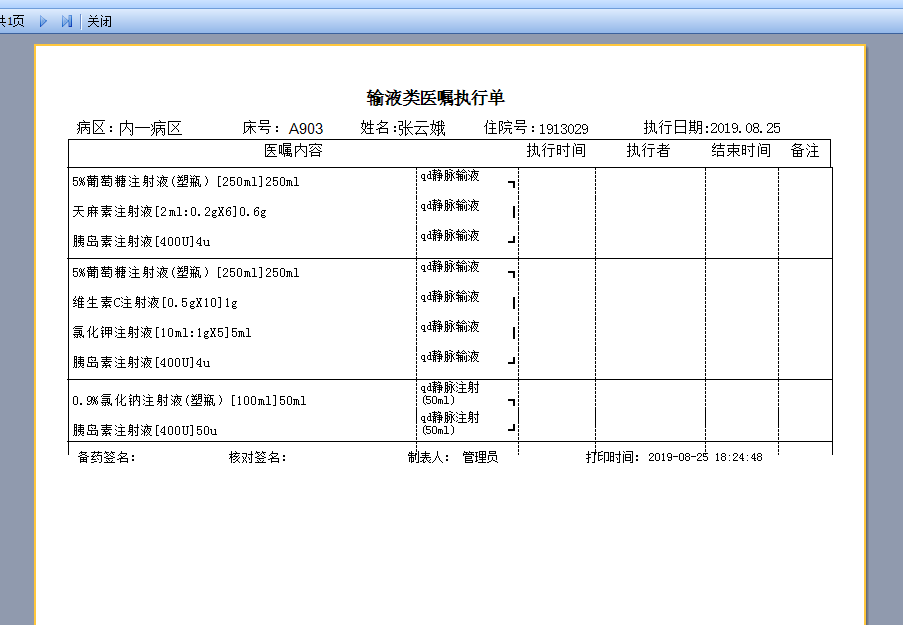Image resolution: width=903 pixels, height=625 pixels.
Task: Close the print preview with 关闭
Action: (99, 21)
